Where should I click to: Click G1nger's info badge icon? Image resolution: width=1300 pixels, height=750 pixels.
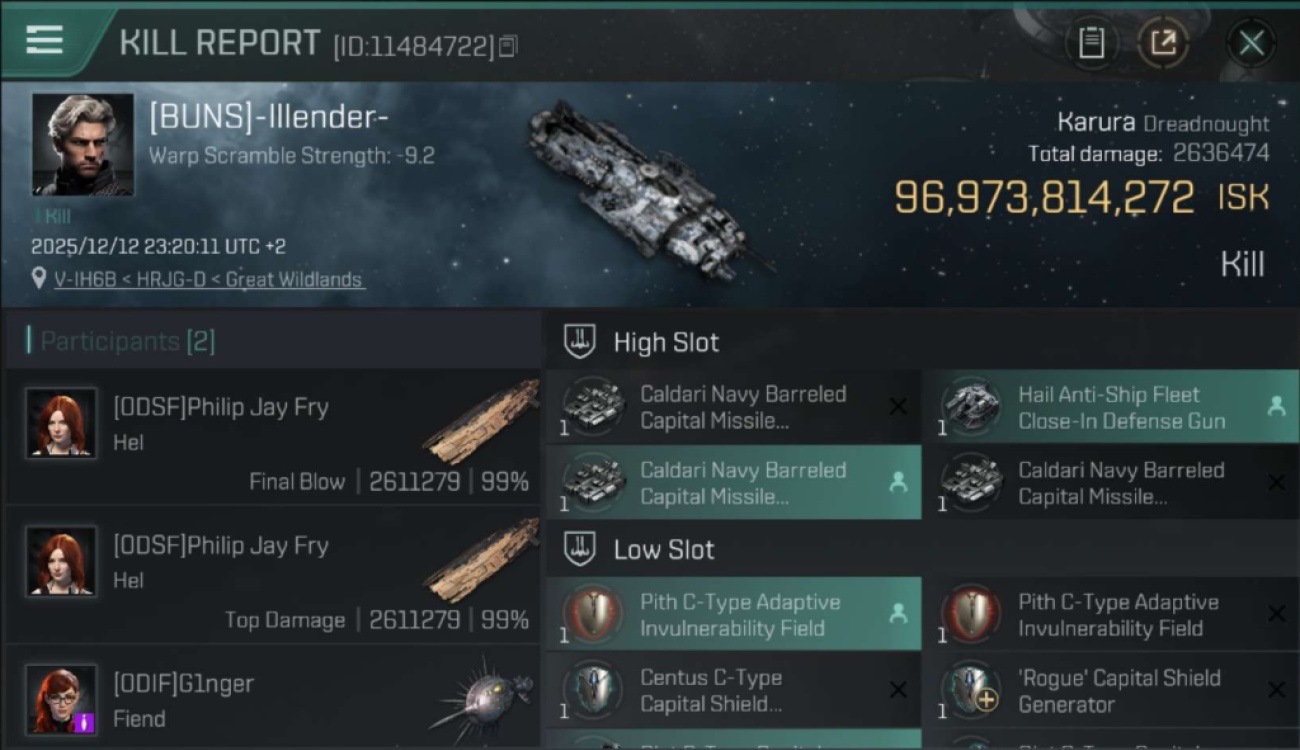click(x=84, y=720)
